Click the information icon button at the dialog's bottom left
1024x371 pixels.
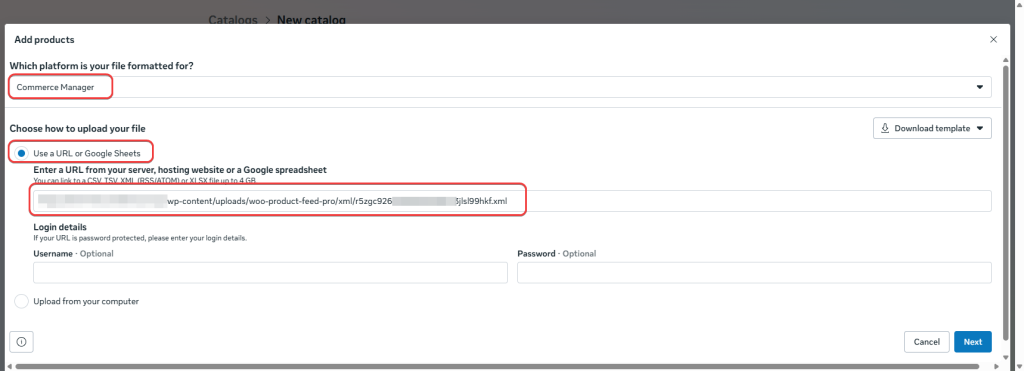tap(22, 342)
